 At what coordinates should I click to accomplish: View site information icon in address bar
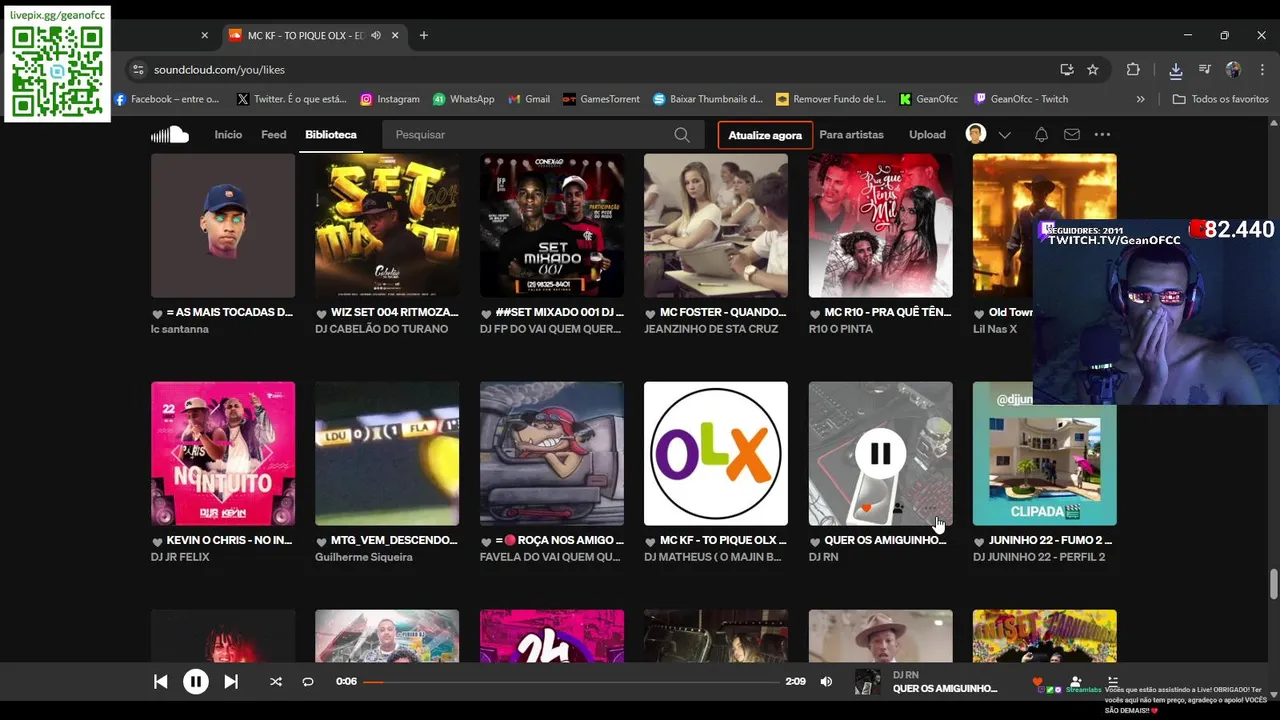138,70
